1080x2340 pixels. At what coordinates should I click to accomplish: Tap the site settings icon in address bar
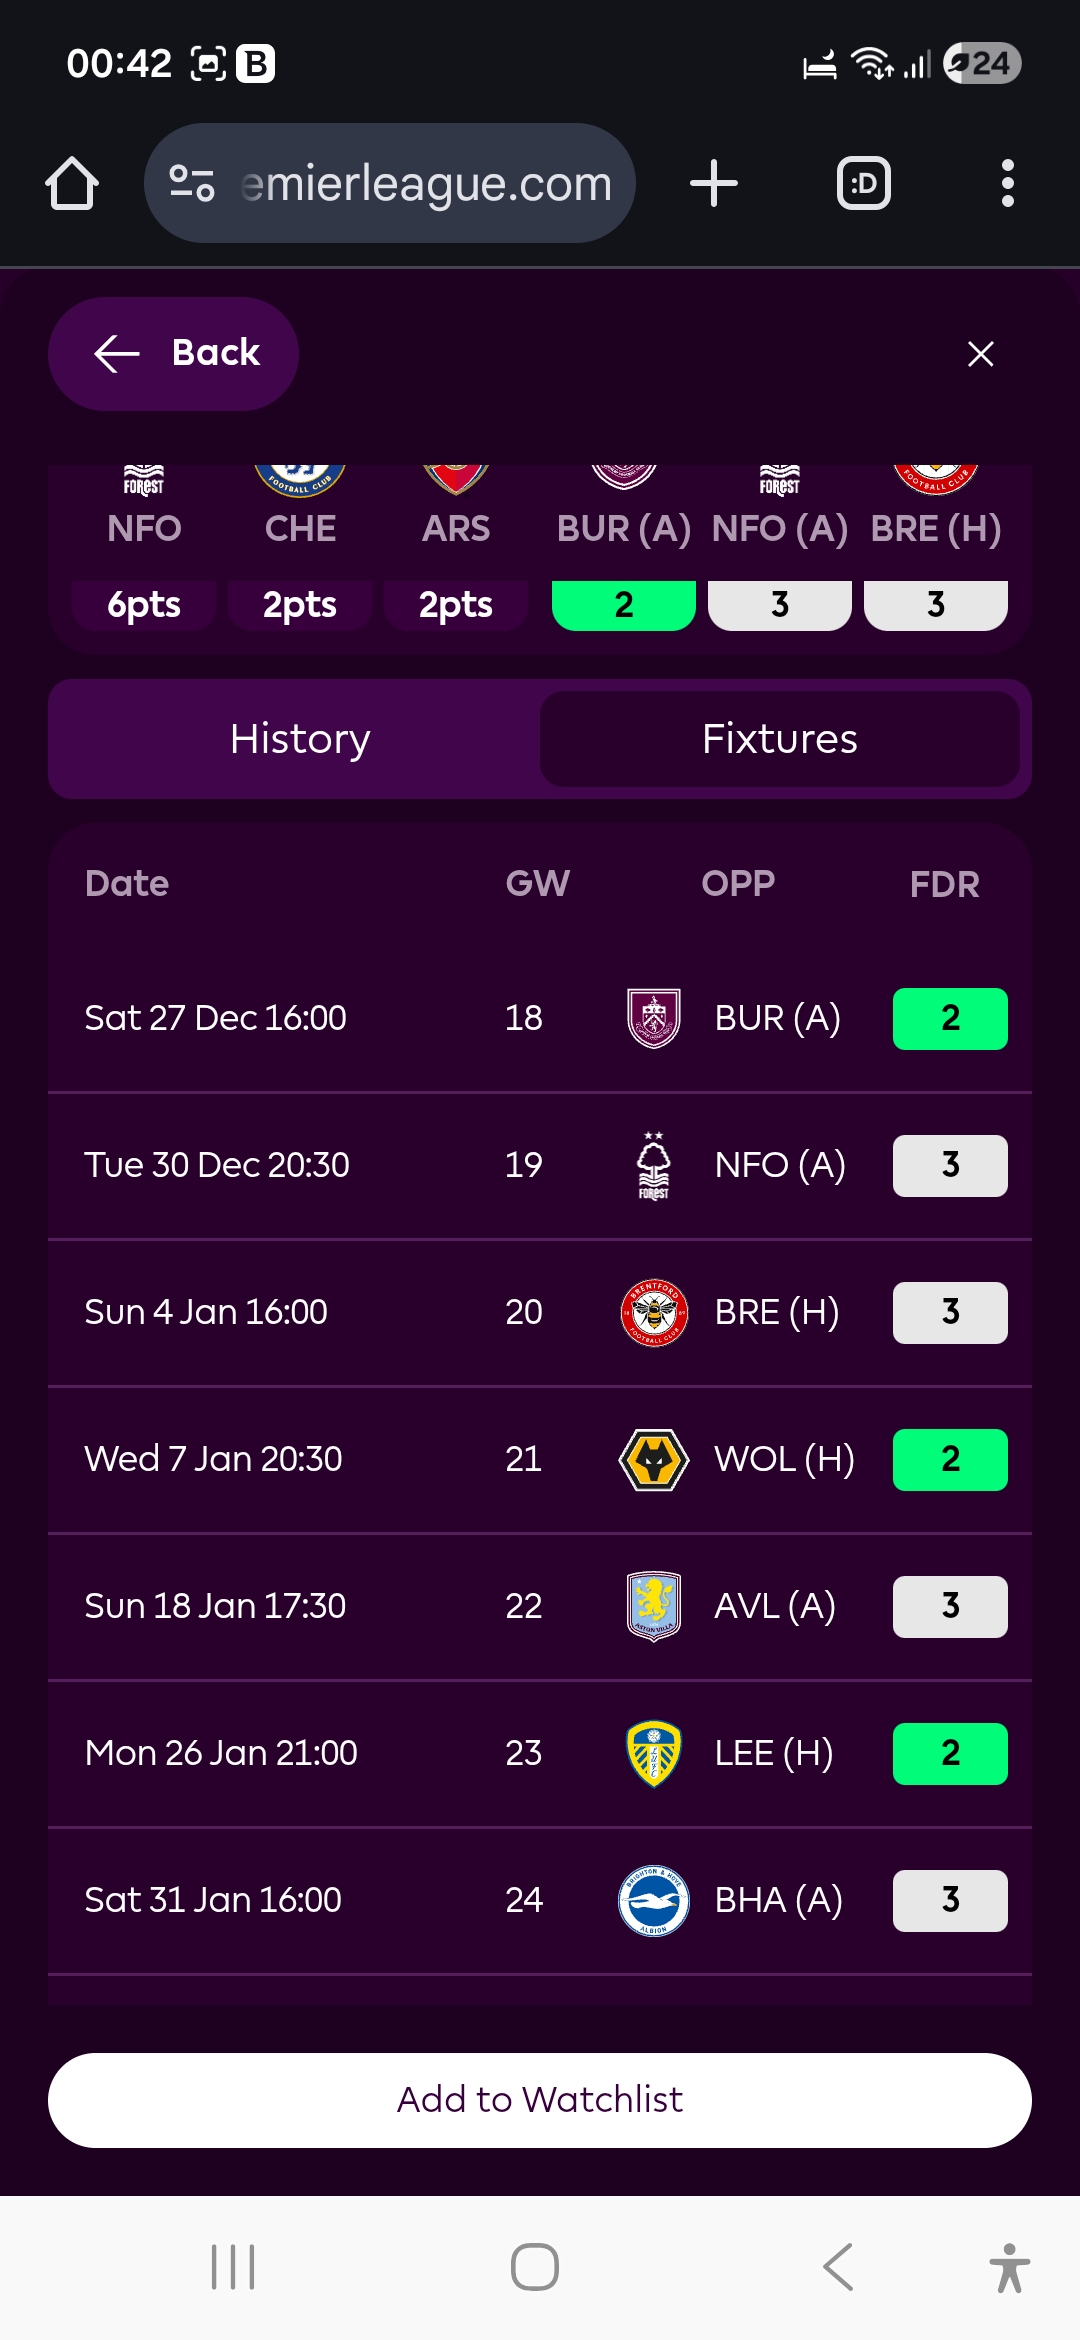192,184
